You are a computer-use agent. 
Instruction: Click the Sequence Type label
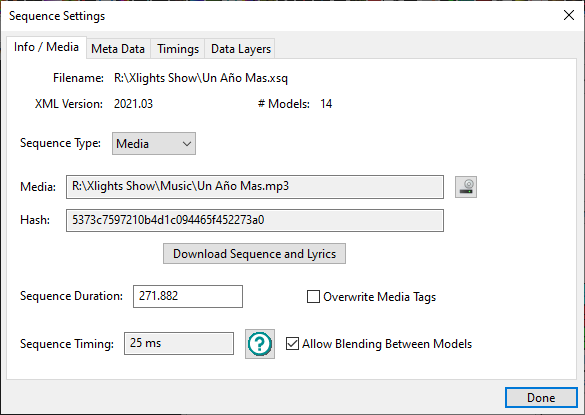pos(60,143)
